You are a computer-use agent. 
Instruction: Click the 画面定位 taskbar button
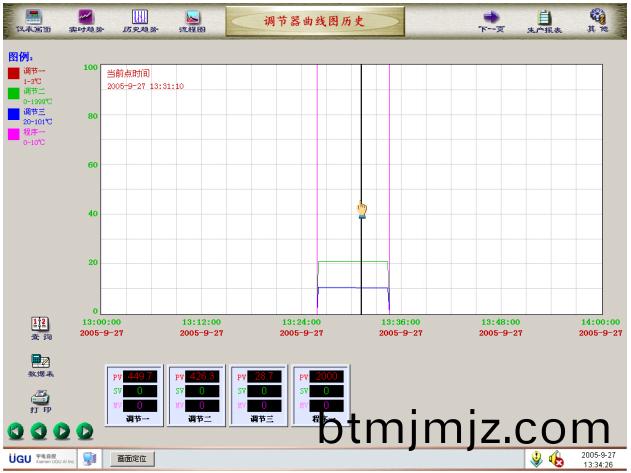click(132, 458)
